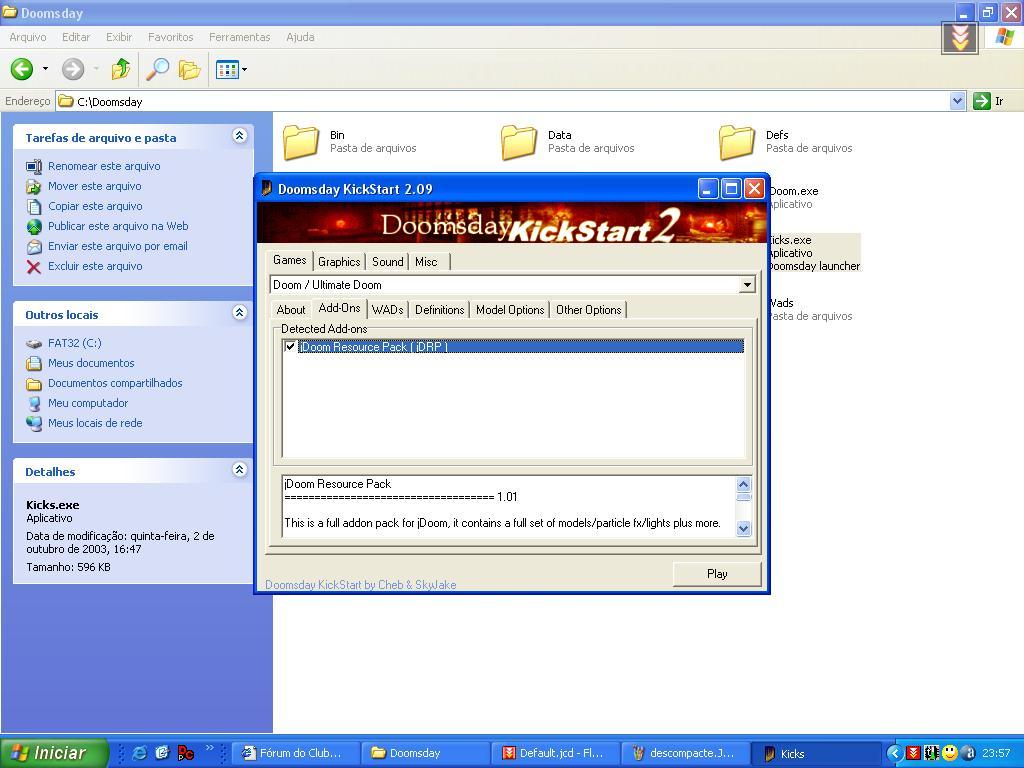Click the Forward arrow in Explorer toolbar
Viewport: 1024px width, 768px height.
tap(73, 69)
